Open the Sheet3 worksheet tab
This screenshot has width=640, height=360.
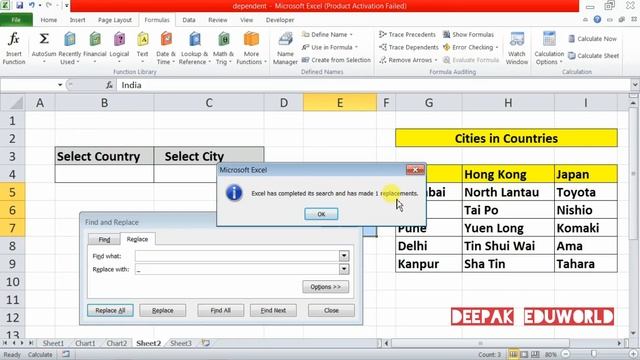click(180, 343)
